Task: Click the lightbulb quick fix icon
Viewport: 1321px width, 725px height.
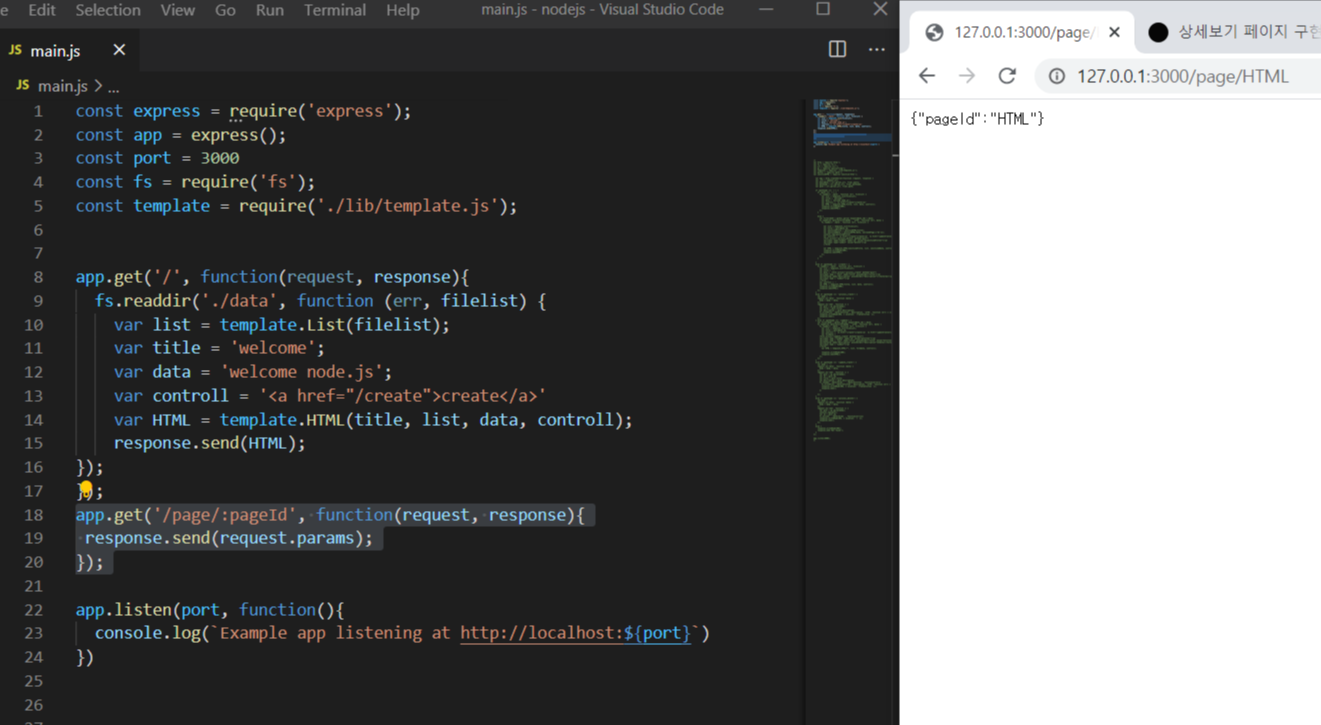Action: pyautogui.click(x=85, y=489)
